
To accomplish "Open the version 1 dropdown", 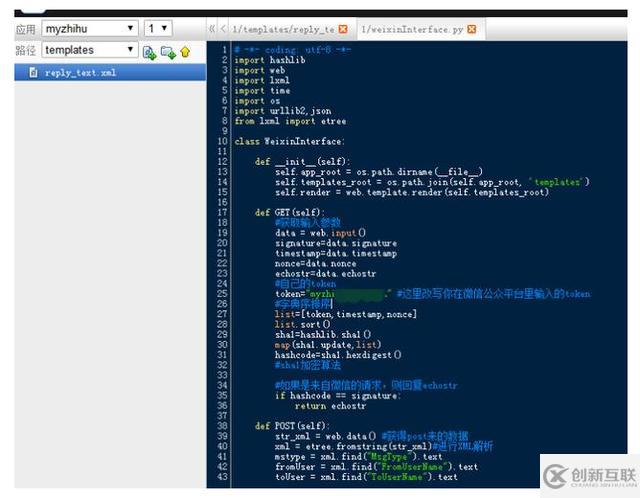I will pyautogui.click(x=158, y=29).
